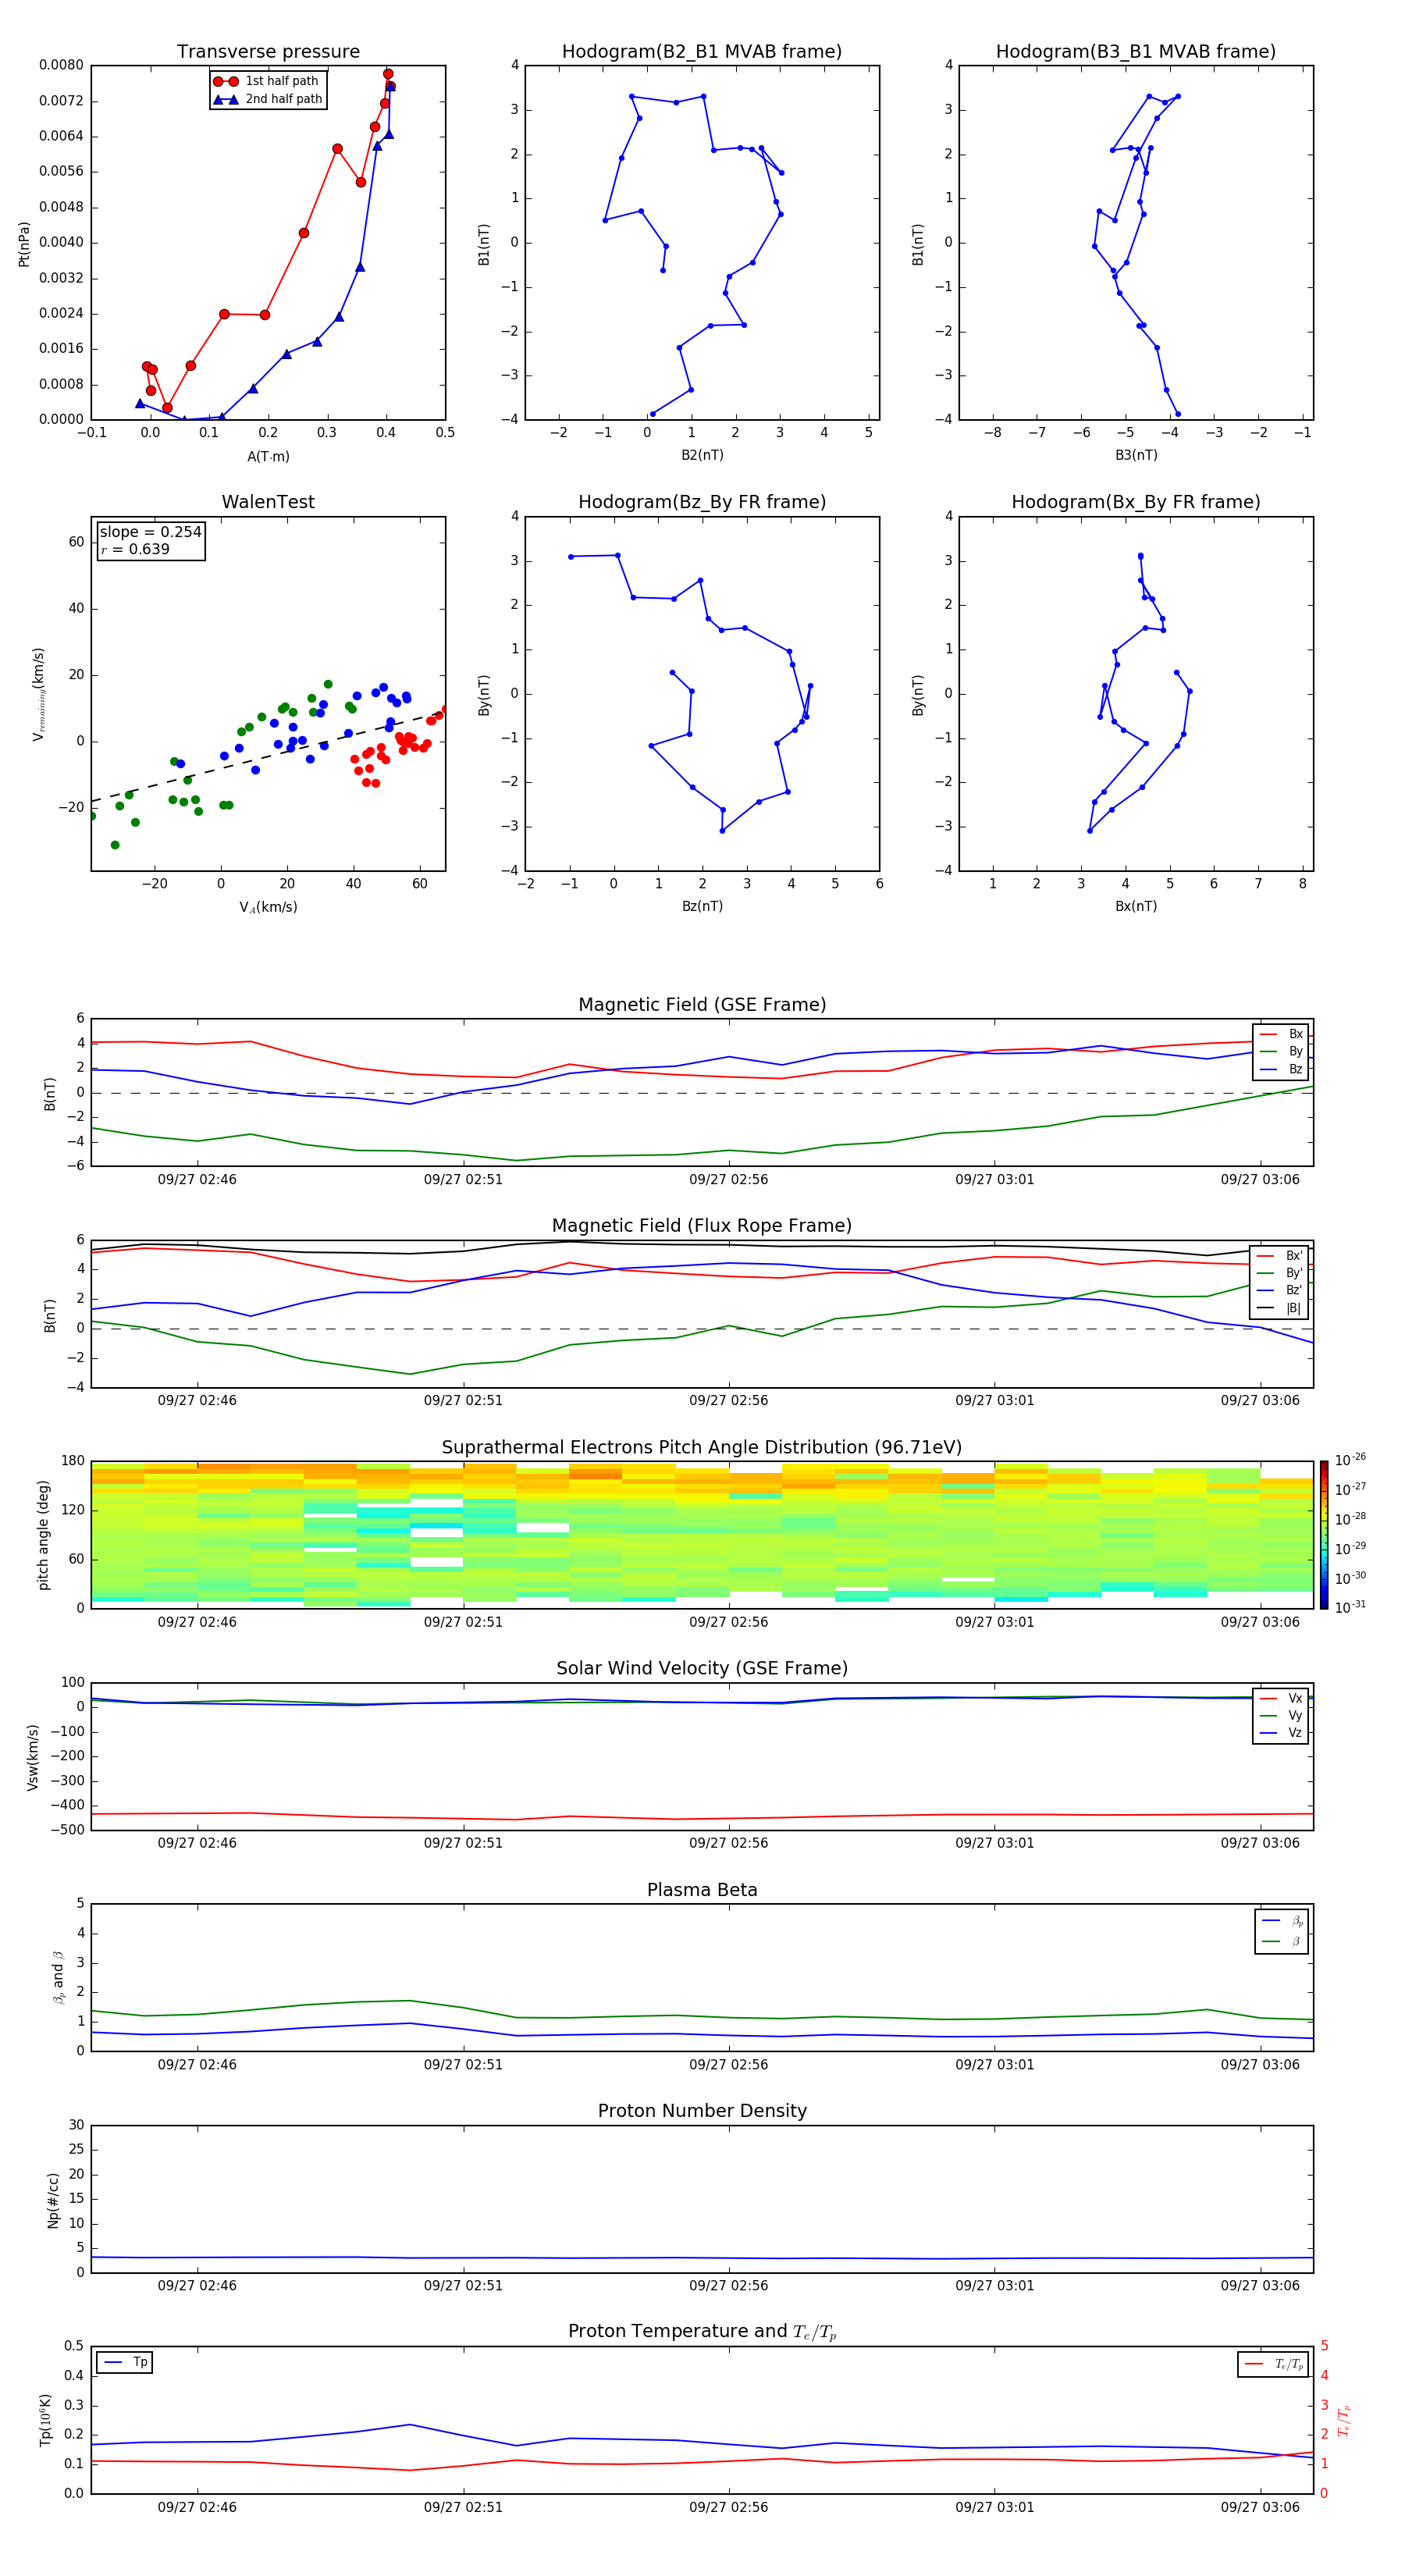
Task: Click the 'Hodogram(Bx_By FR frame)' title
Action: (x=1136, y=502)
